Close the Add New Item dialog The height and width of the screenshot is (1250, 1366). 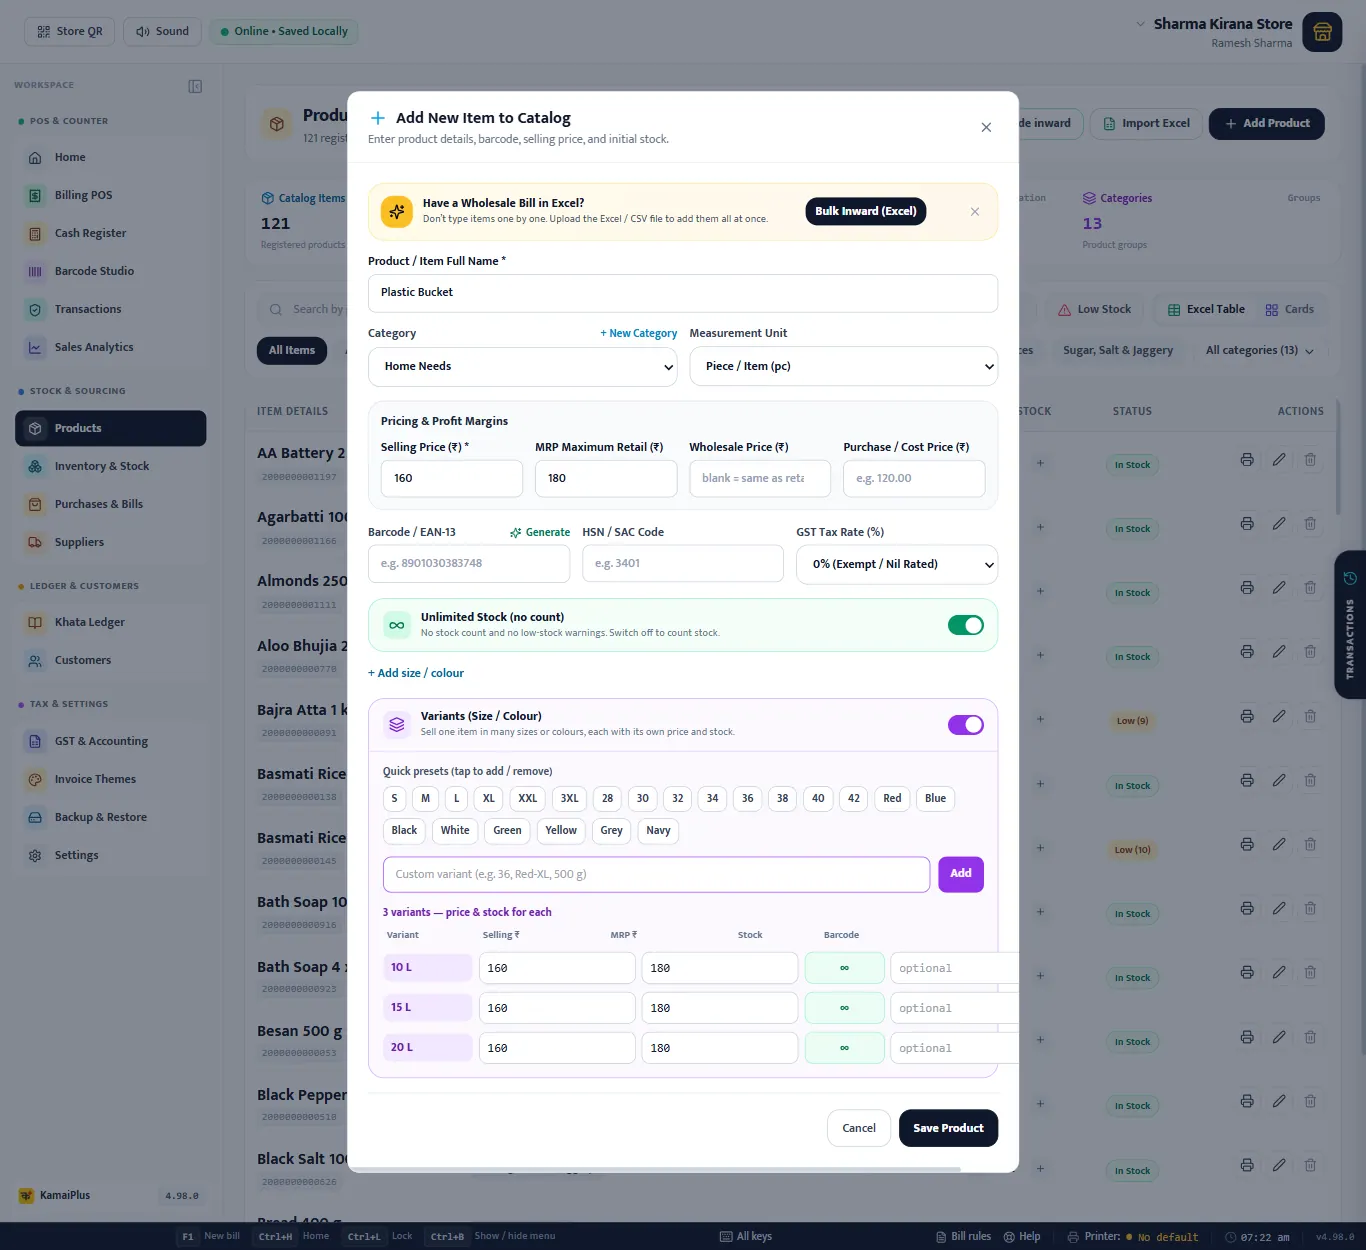pyautogui.click(x=986, y=127)
